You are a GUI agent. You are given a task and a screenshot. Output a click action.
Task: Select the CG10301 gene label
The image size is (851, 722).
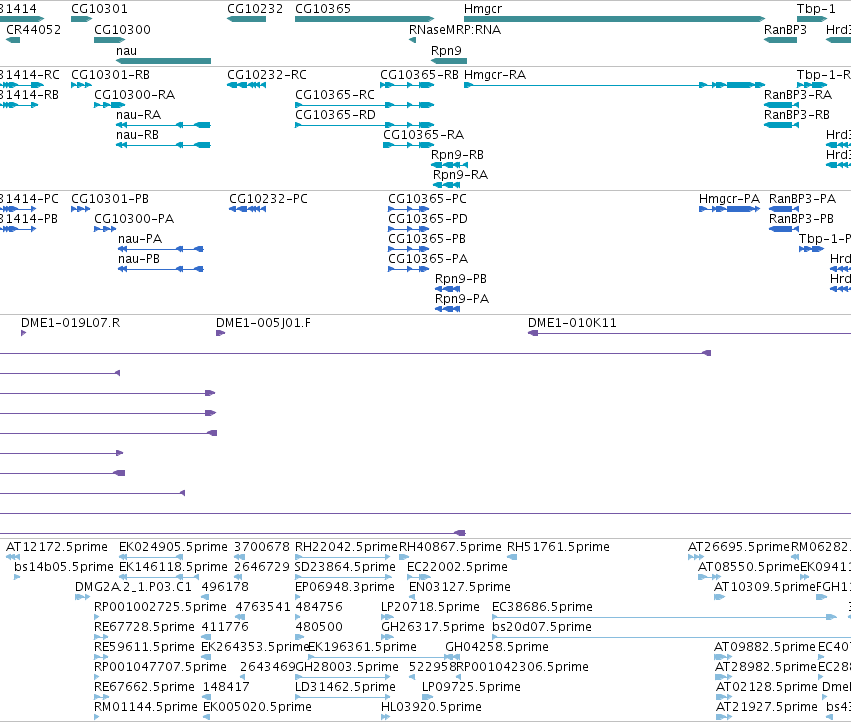(99, 9)
